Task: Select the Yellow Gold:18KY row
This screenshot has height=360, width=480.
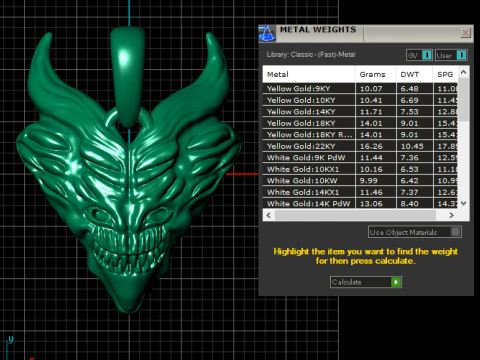Action: tap(360, 123)
